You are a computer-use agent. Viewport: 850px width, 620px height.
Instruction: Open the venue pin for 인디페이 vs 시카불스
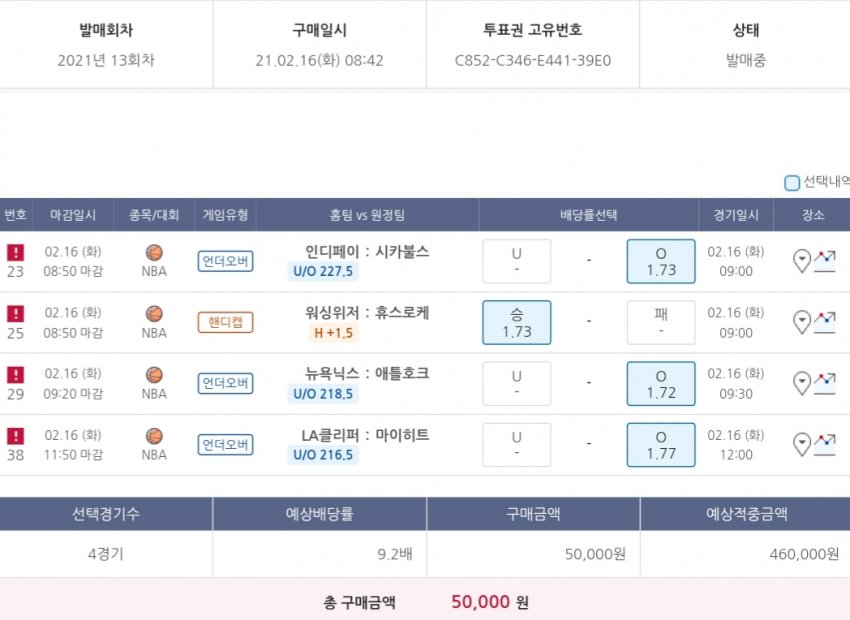tap(801, 262)
